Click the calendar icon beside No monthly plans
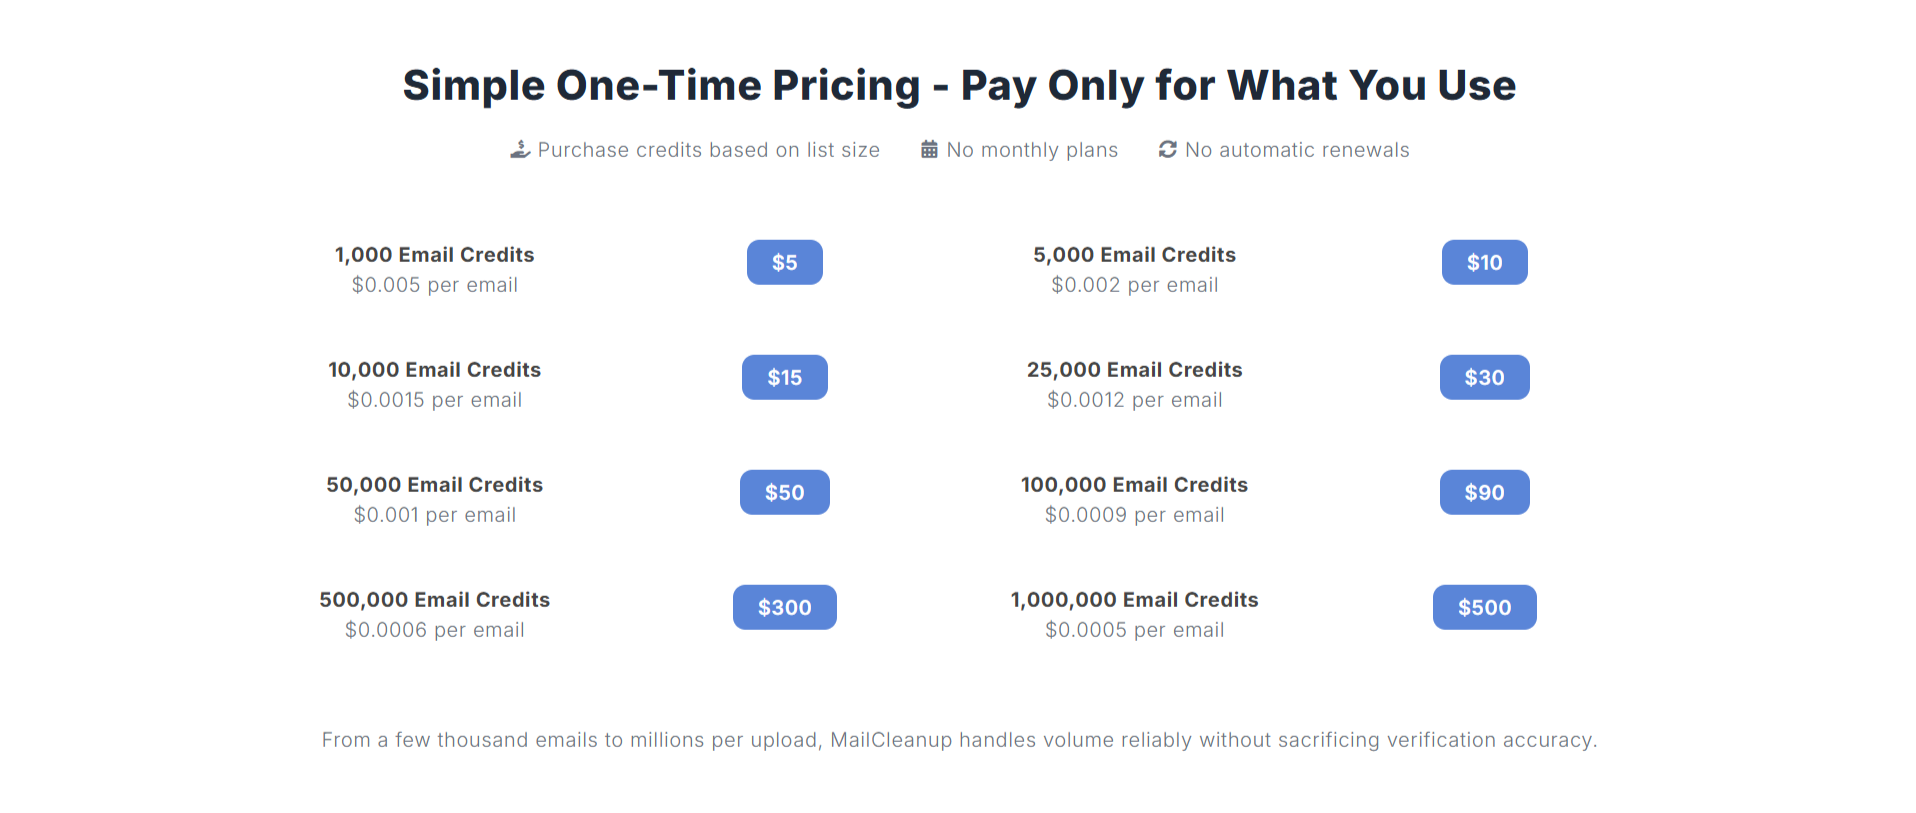The width and height of the screenshot is (1916, 813). (x=929, y=150)
